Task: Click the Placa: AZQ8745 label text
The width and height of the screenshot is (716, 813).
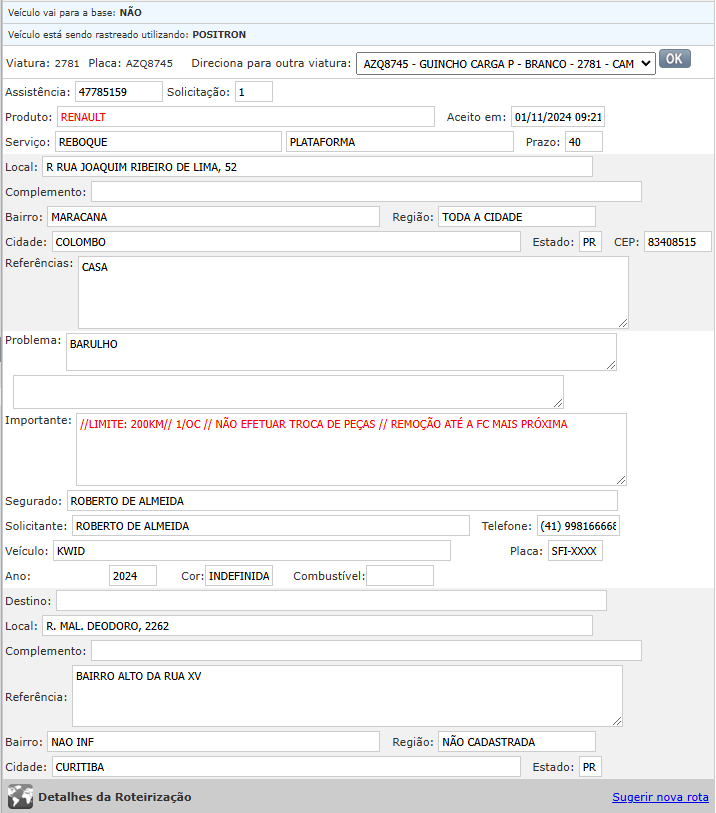Action: [x=130, y=63]
